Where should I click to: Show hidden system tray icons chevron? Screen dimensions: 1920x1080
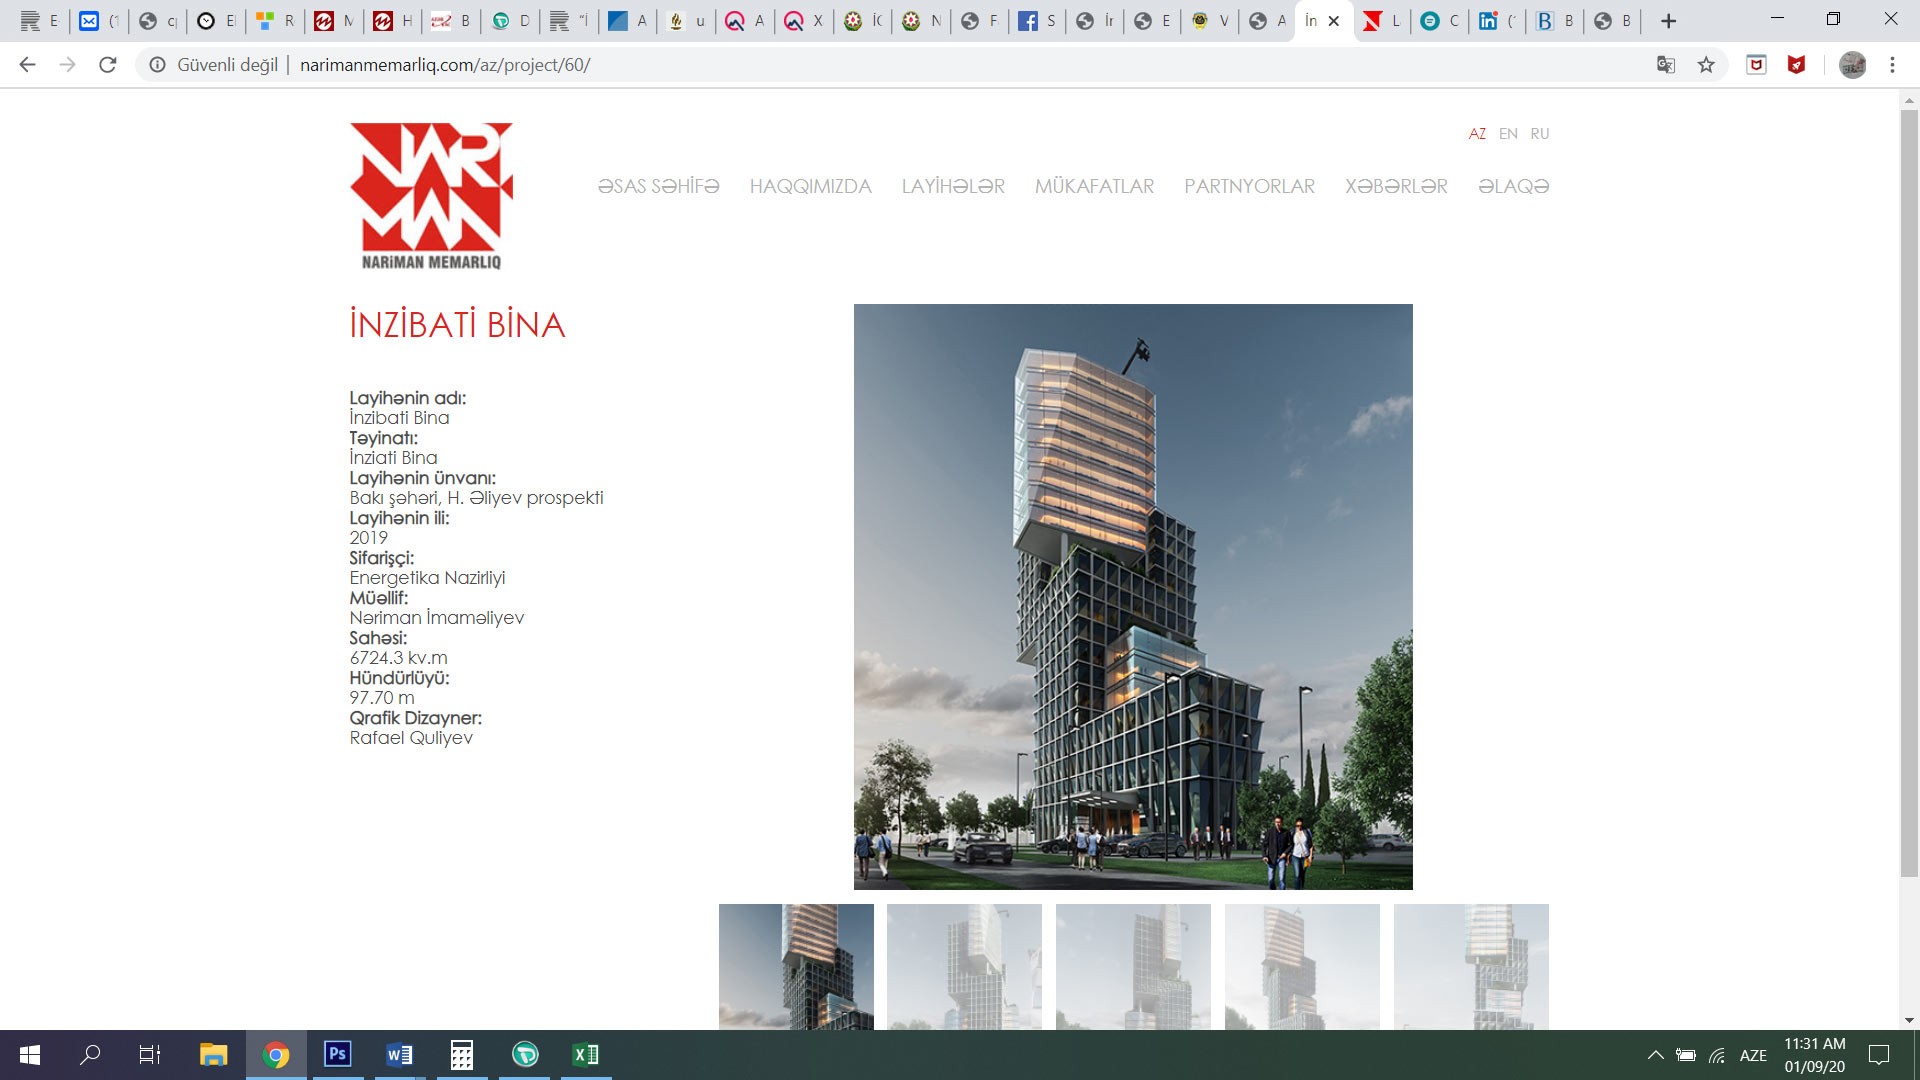pos(1655,1055)
